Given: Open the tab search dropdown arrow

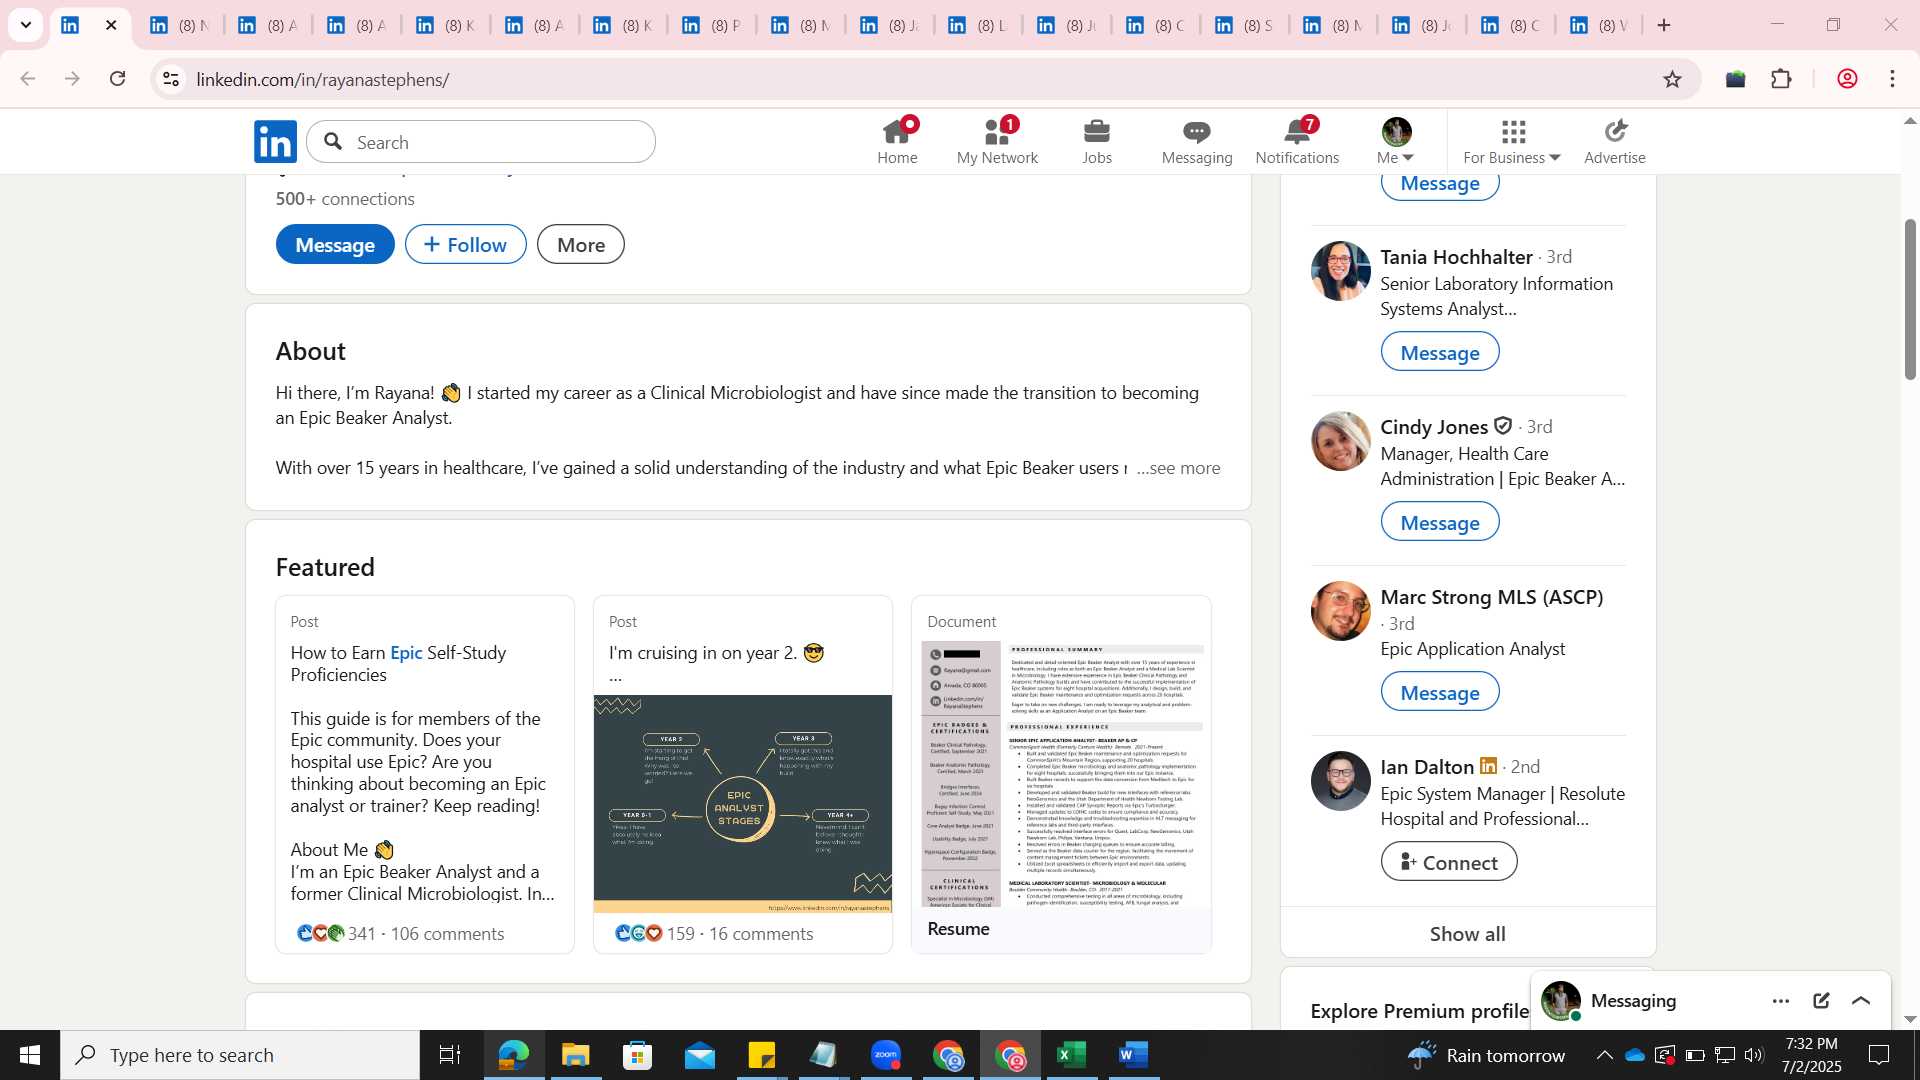Looking at the screenshot, I should pyautogui.click(x=26, y=25).
